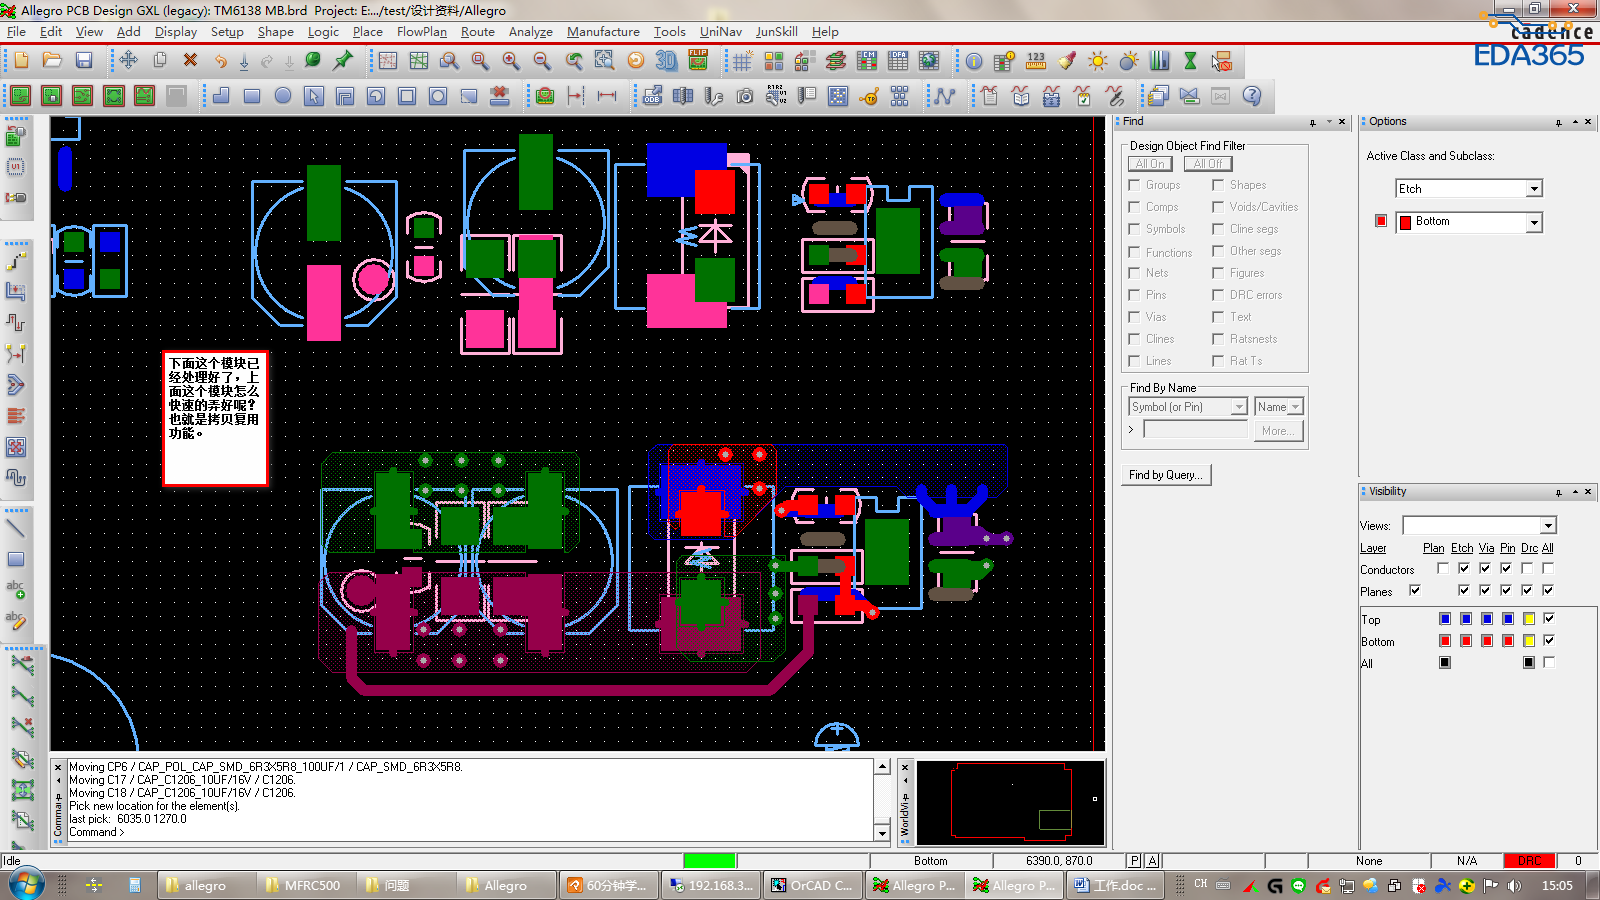Check the Shapes find filter checkbox

1218,185
